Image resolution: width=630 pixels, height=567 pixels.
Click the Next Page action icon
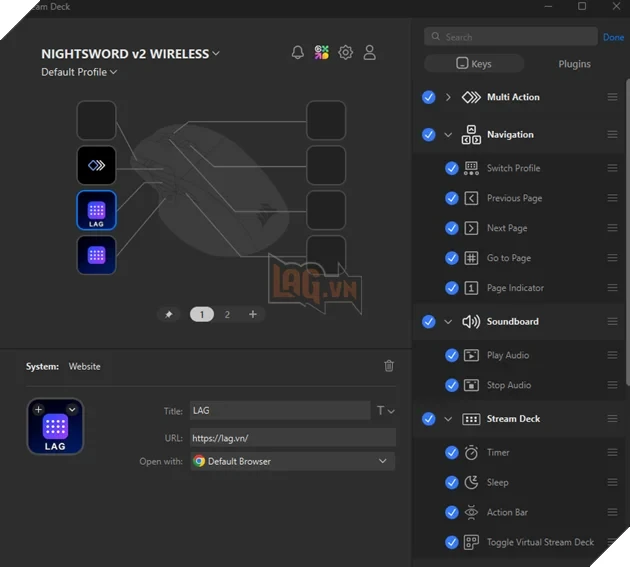471,228
